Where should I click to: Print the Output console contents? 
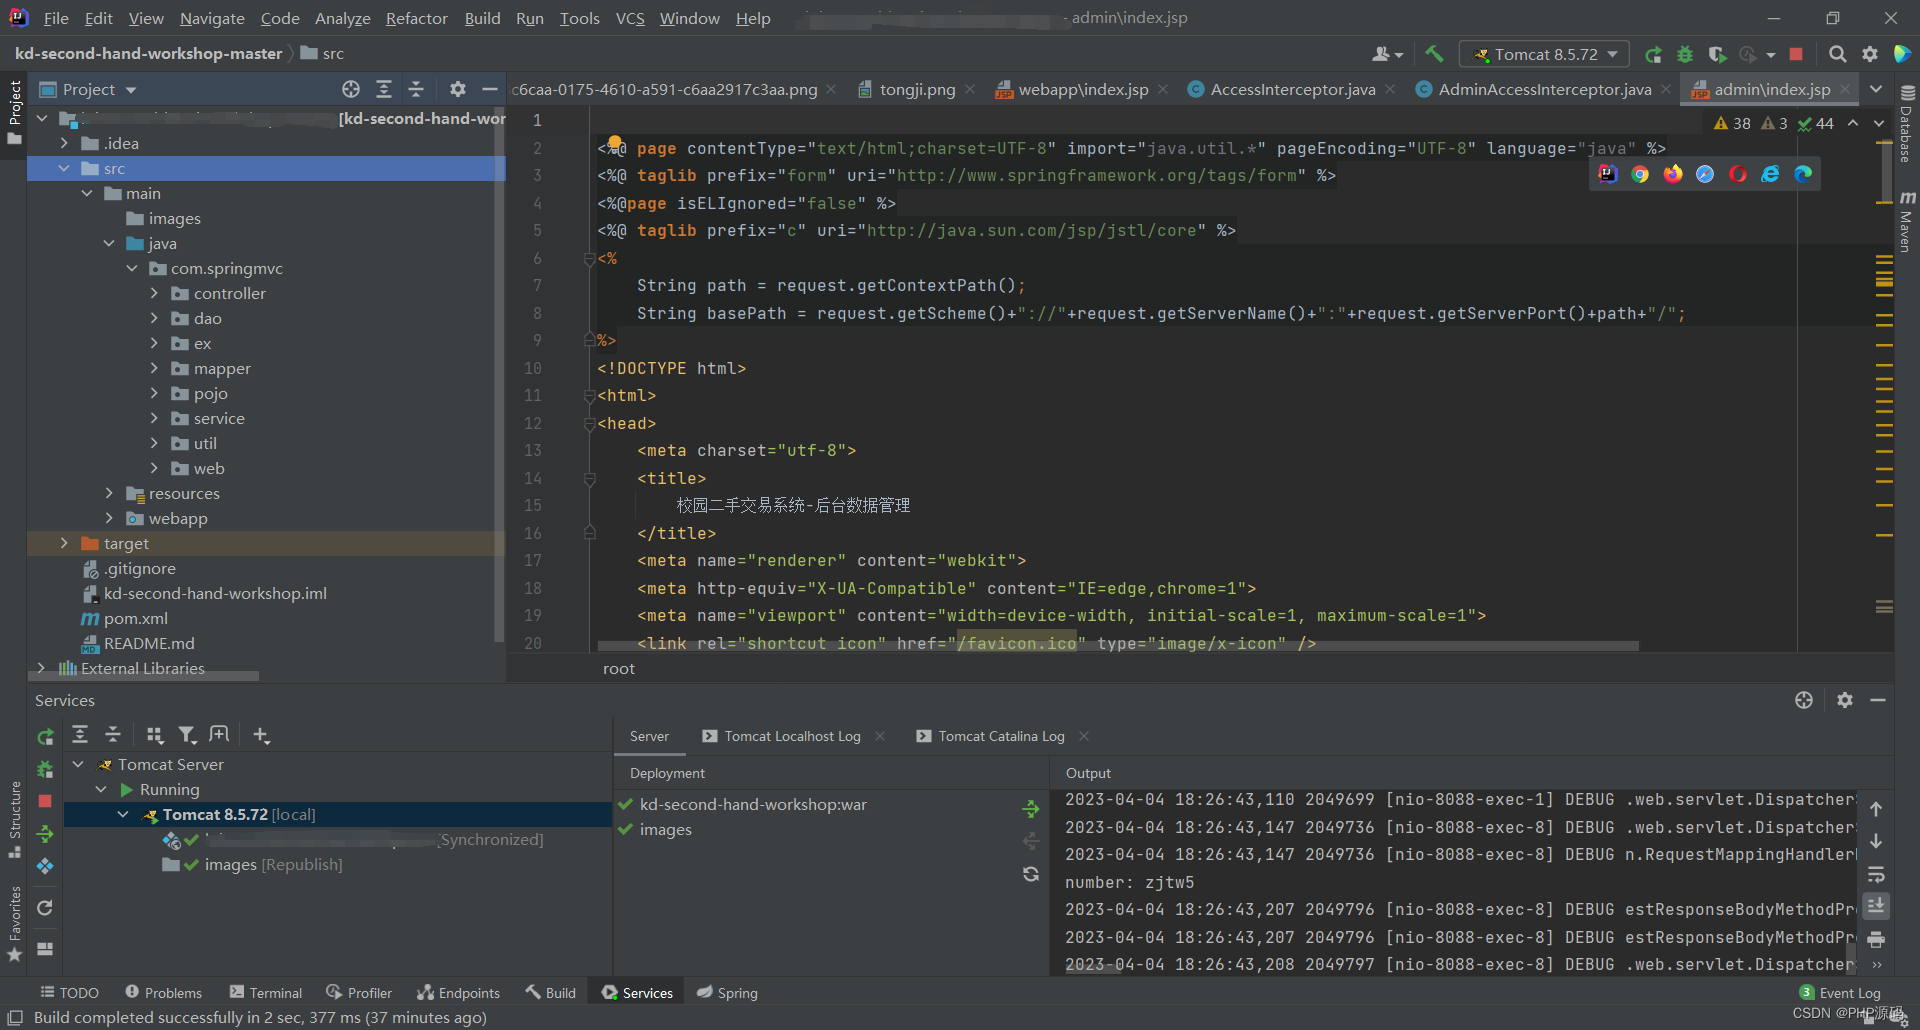click(x=1876, y=939)
